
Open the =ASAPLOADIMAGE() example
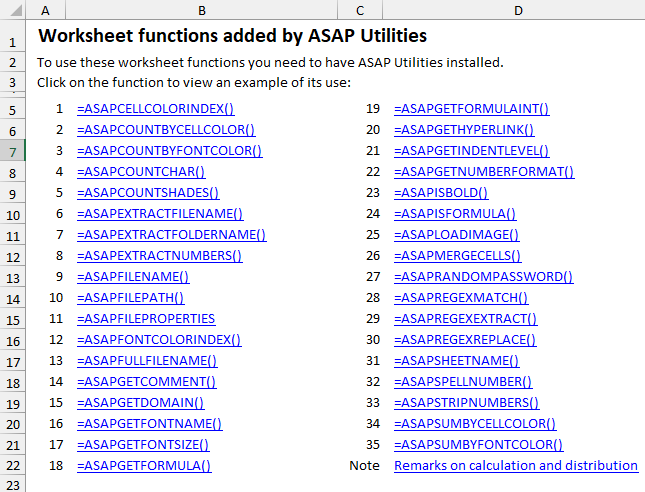click(457, 234)
